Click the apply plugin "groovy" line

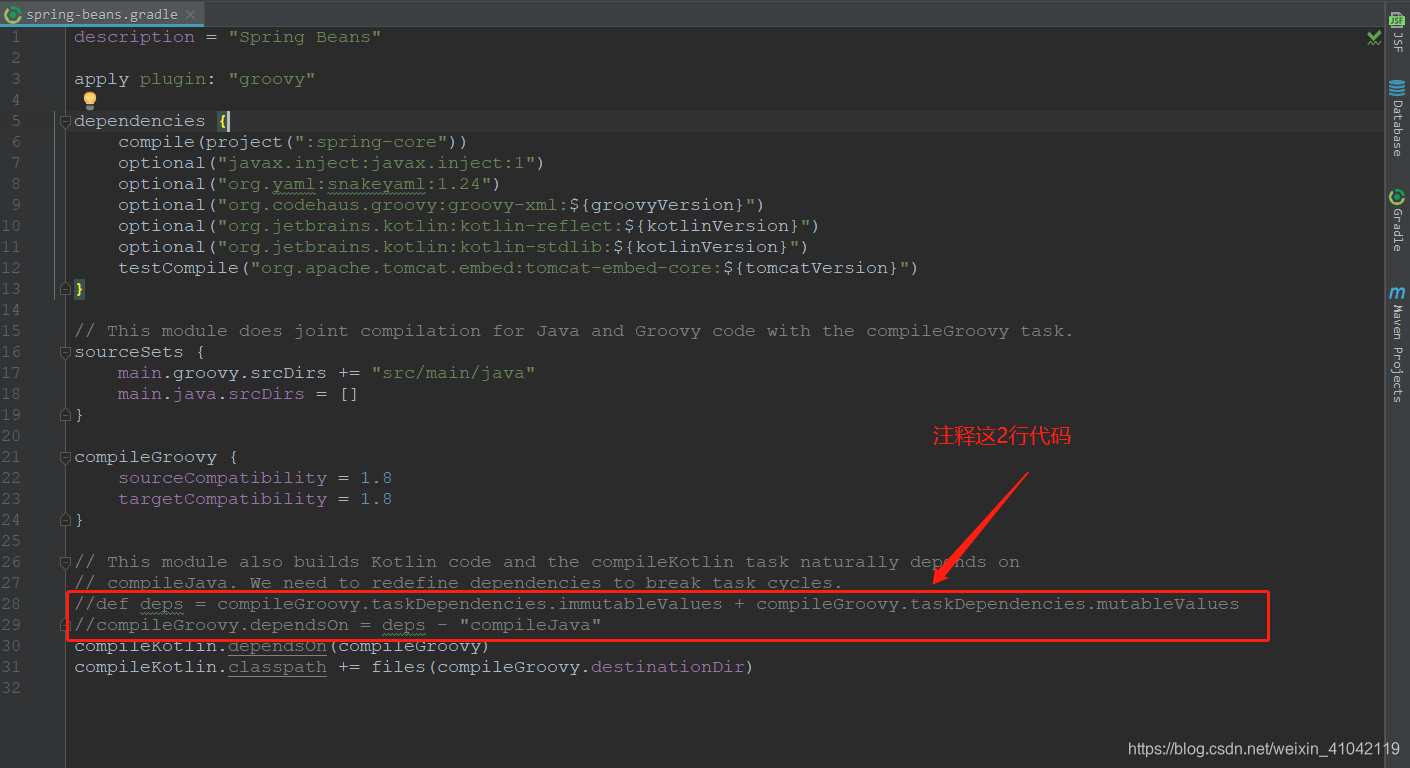click(194, 79)
